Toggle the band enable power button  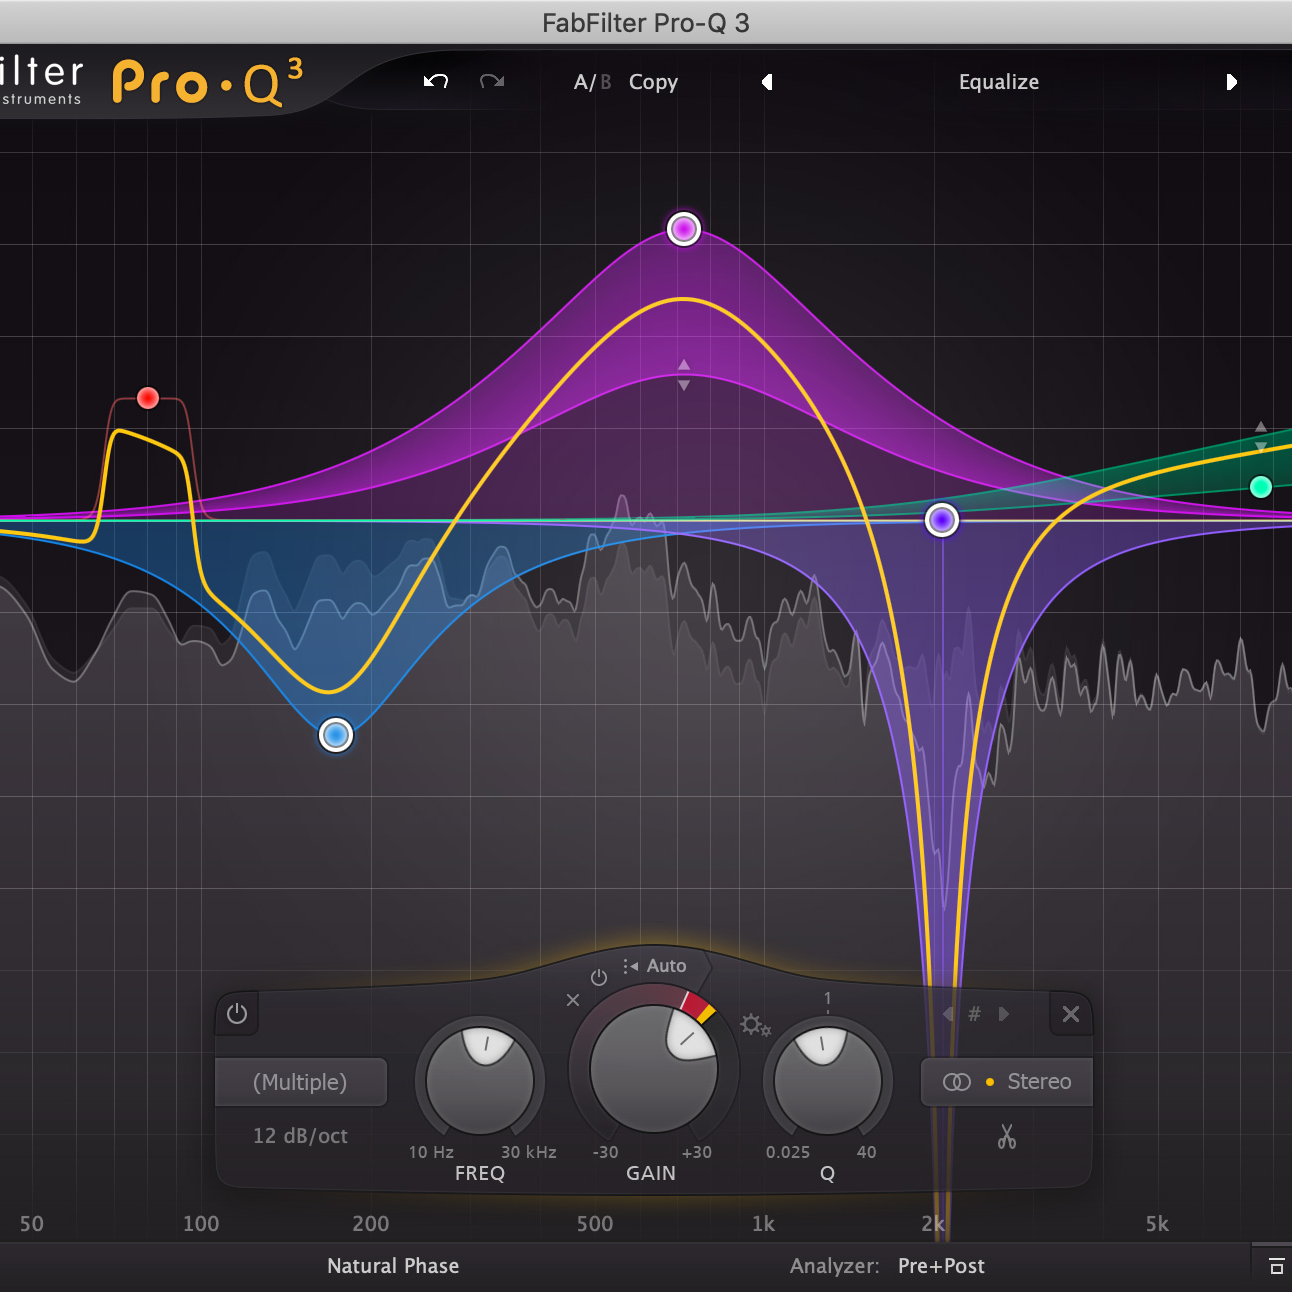[237, 1014]
